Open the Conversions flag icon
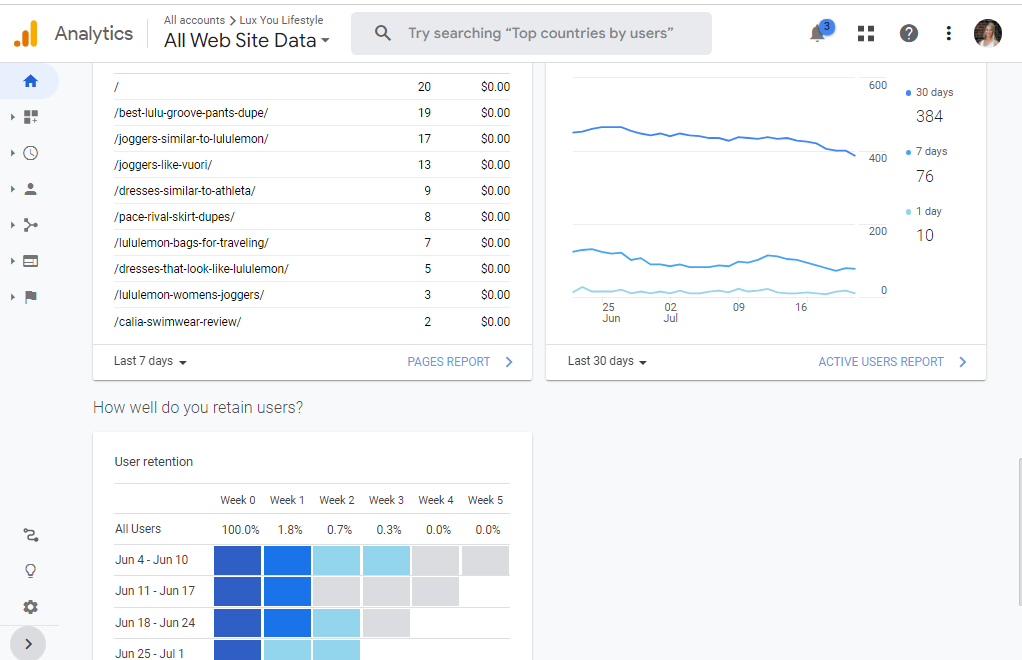 (31, 297)
